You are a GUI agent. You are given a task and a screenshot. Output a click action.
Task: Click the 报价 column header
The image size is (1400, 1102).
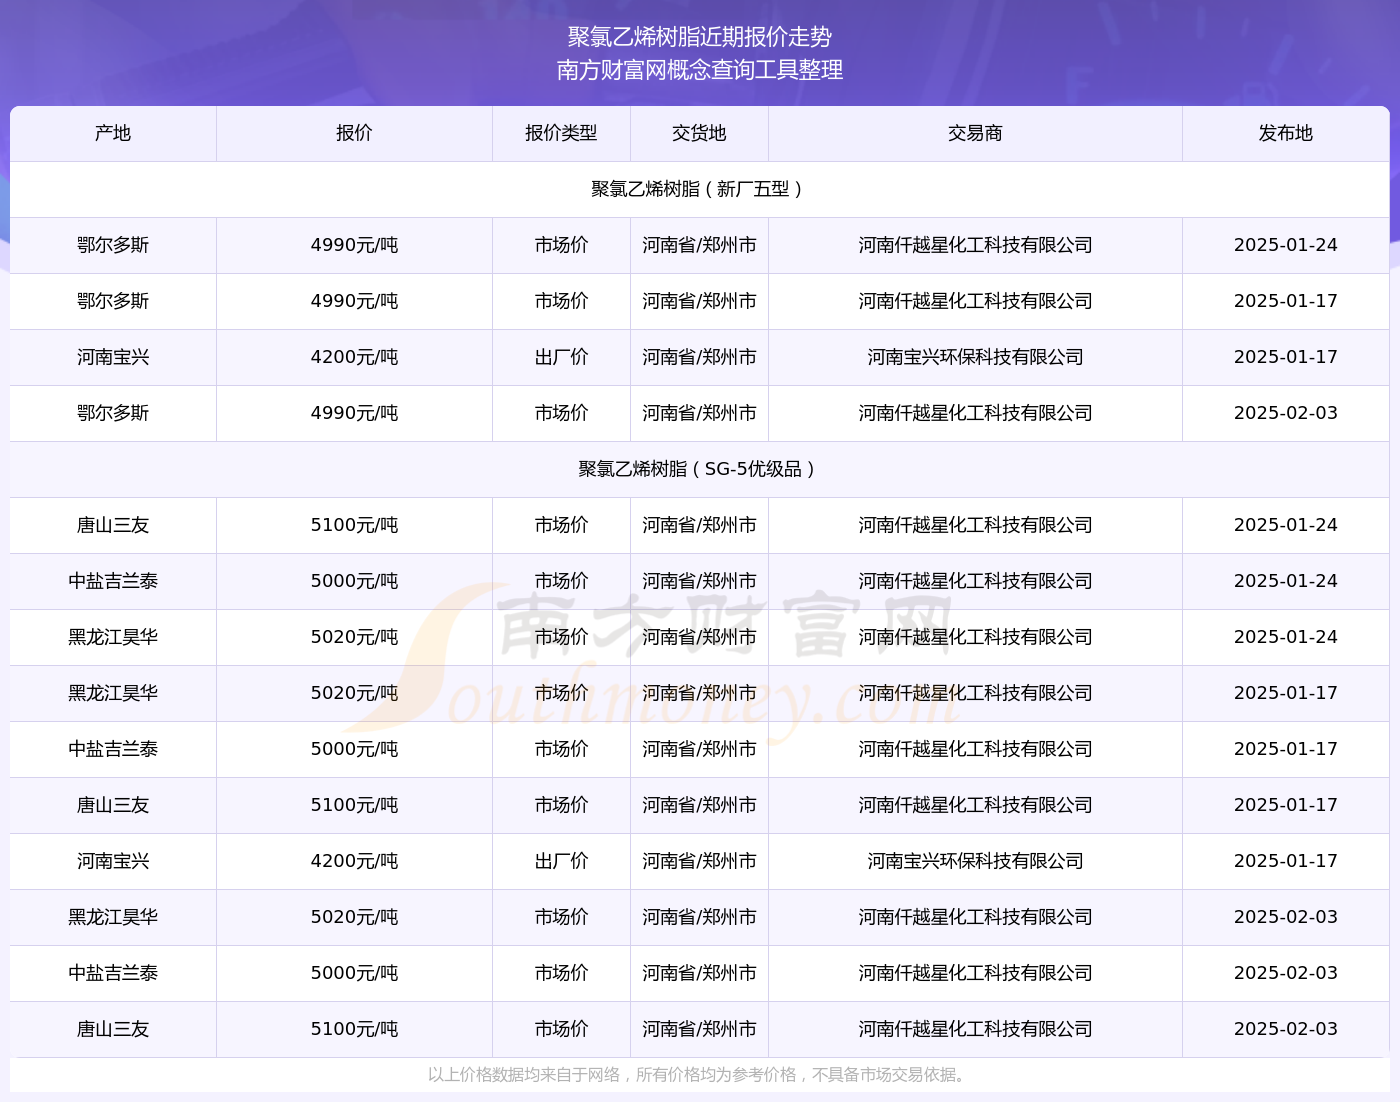tap(354, 133)
